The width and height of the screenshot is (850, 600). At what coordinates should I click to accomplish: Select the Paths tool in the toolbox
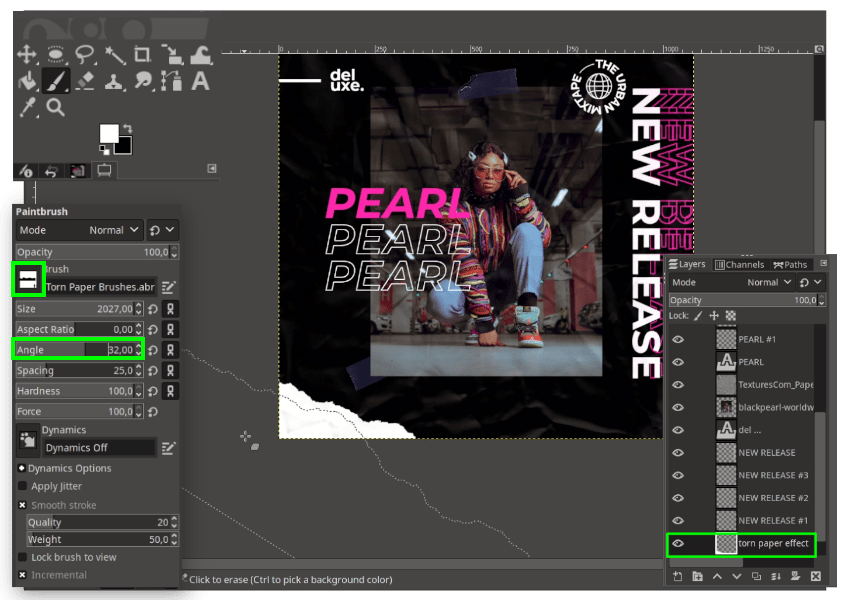tap(172, 81)
